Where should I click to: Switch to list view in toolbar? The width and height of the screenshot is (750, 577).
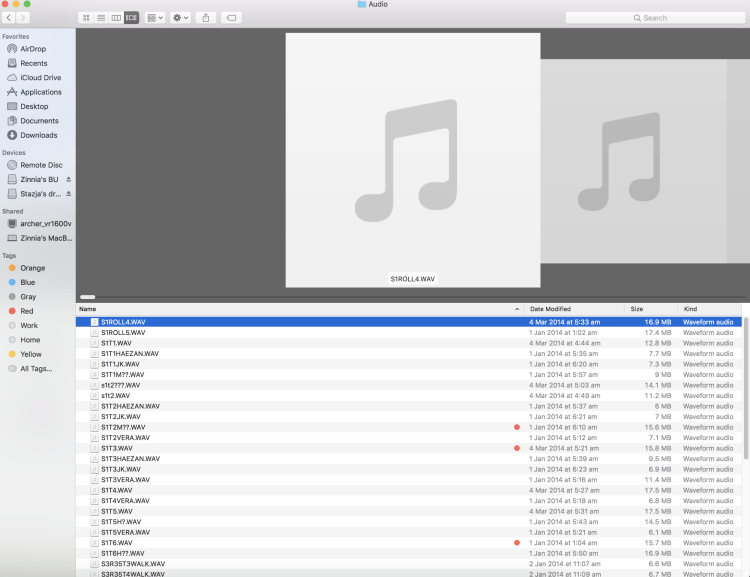(x=101, y=18)
